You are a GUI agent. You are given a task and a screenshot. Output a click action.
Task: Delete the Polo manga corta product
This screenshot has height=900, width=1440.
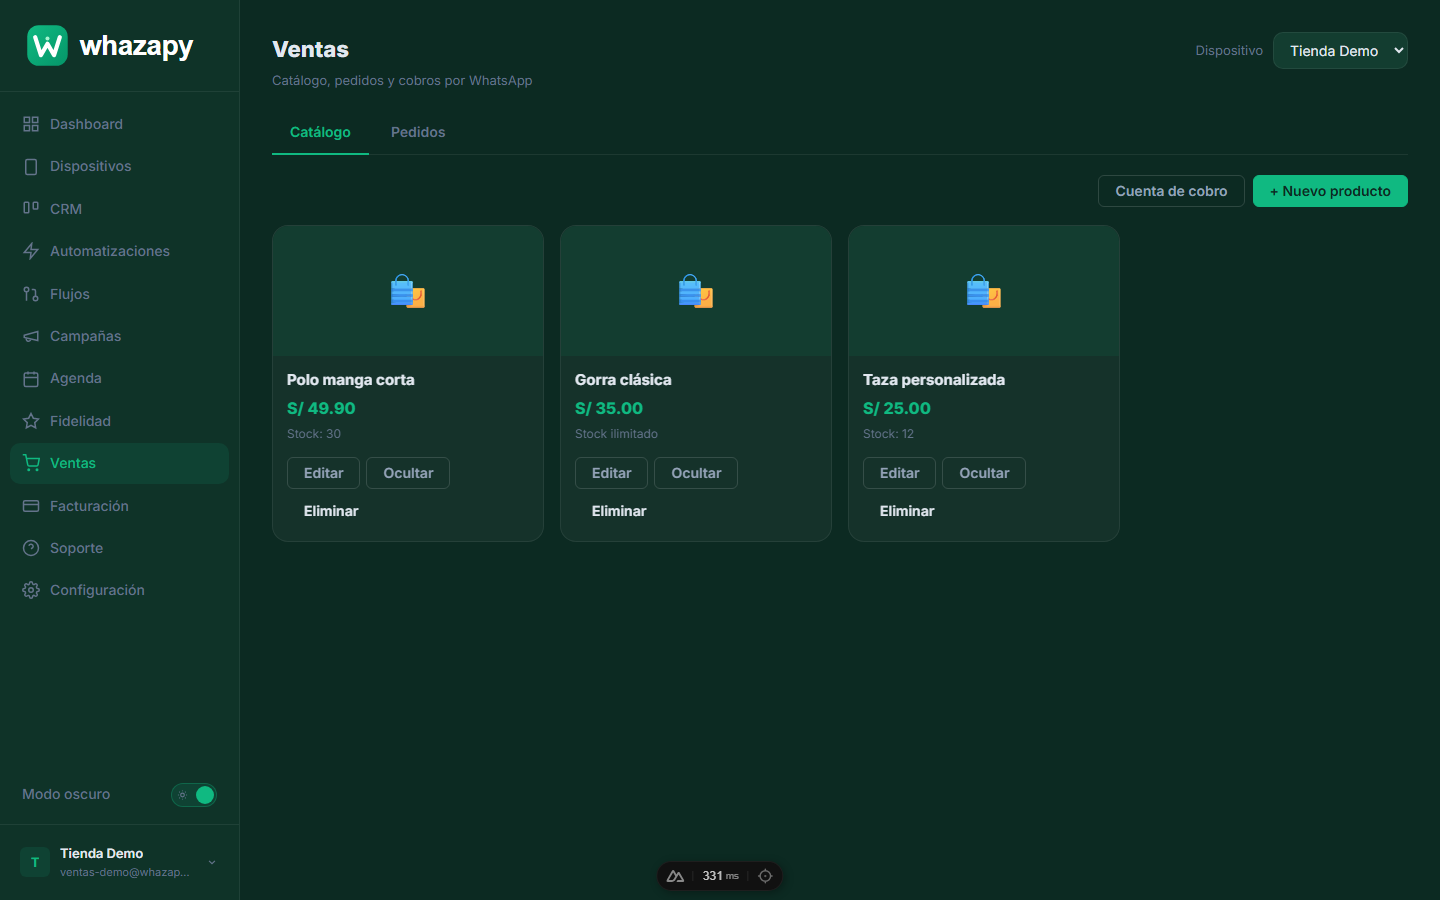(x=331, y=511)
